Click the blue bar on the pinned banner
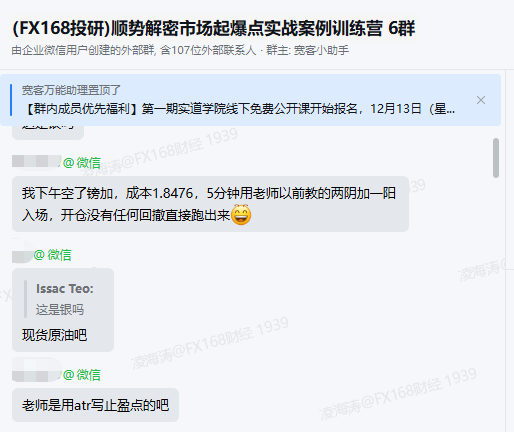 (x=11, y=100)
